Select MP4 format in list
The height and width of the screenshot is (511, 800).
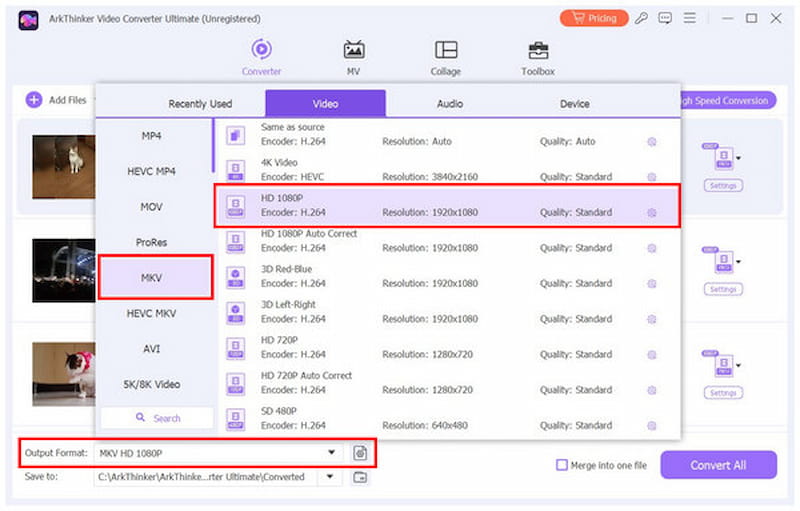(x=152, y=136)
